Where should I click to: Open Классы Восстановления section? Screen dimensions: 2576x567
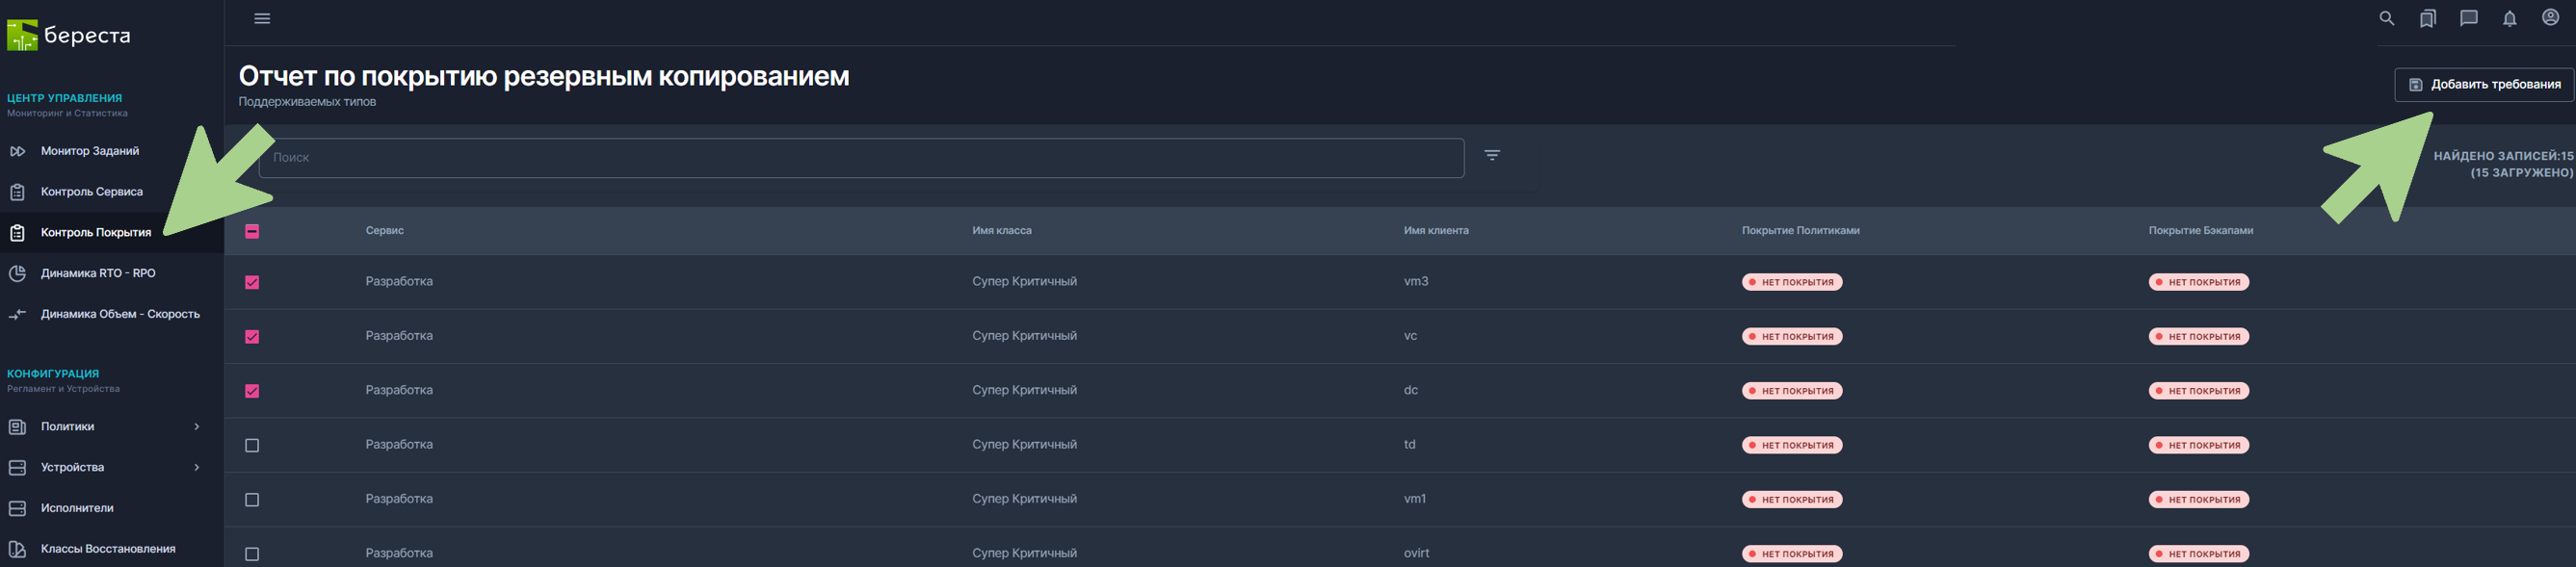point(108,549)
